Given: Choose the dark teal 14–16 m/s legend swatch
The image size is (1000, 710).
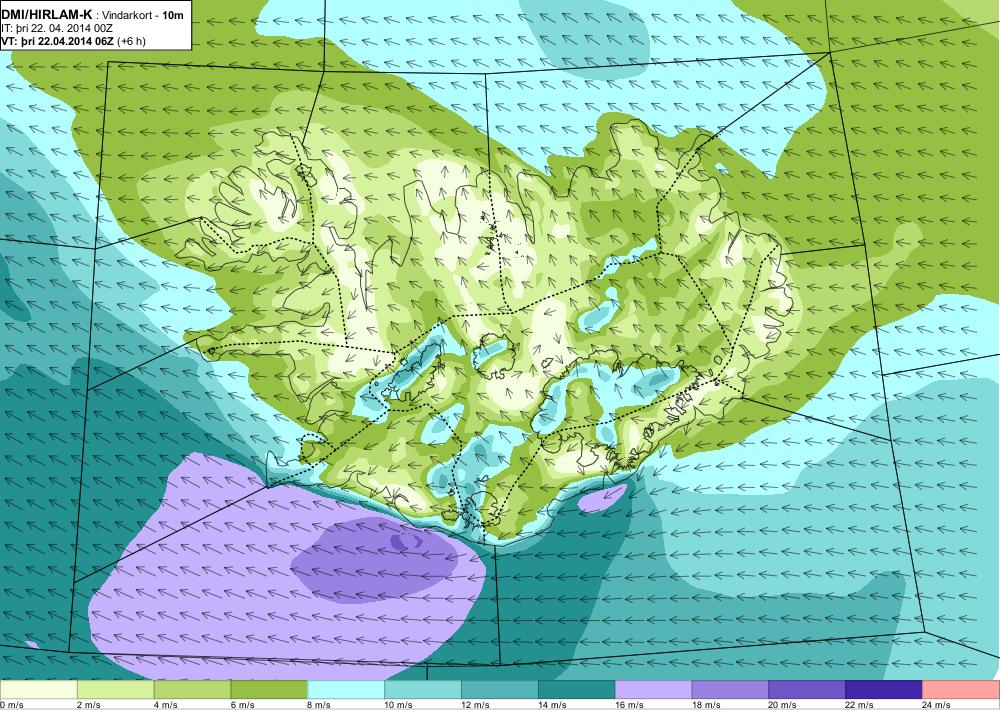Looking at the screenshot, I should [x=577, y=690].
